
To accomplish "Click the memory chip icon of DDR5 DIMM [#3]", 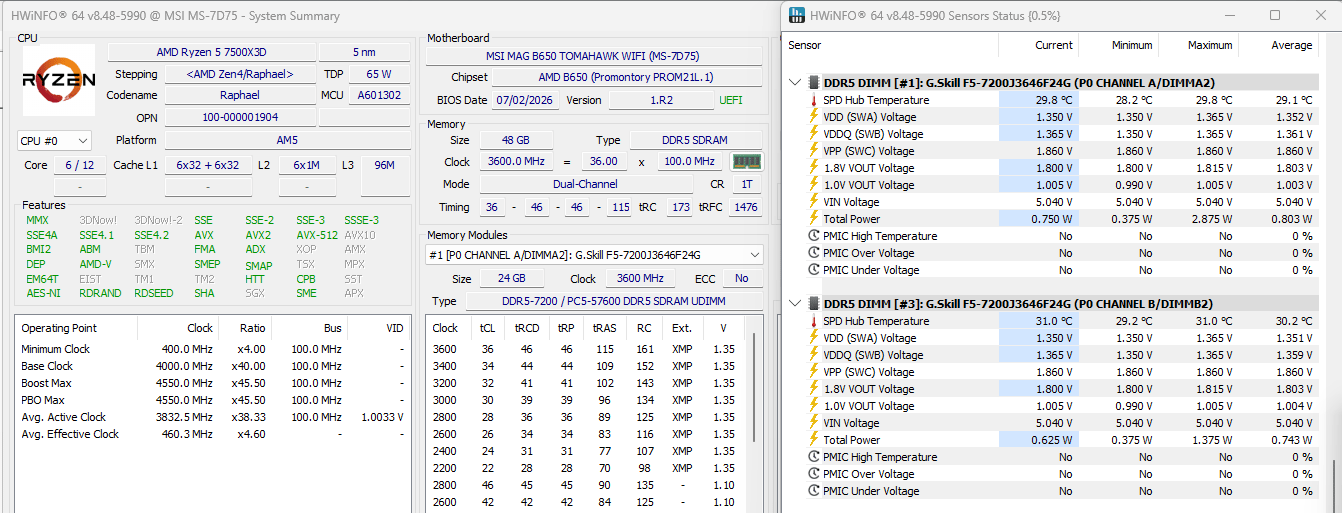I will [812, 304].
